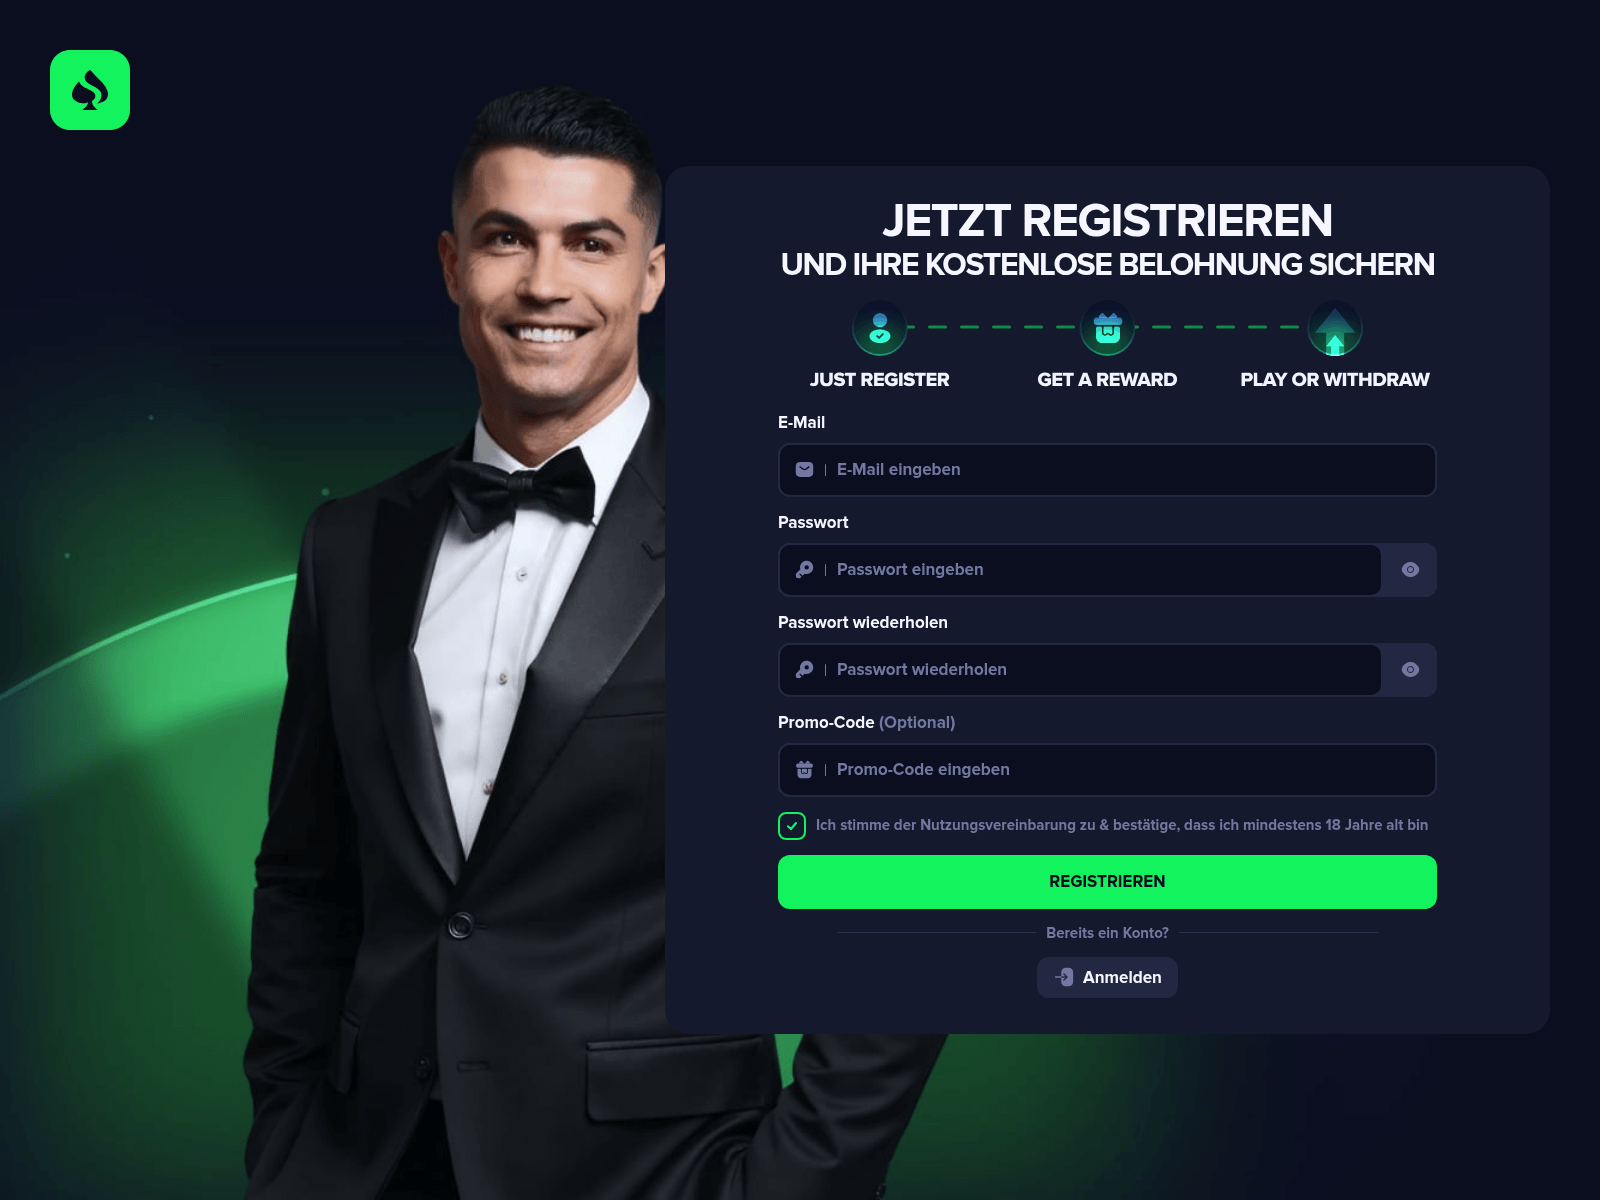Click the login arrow icon beside Anmelden
1600x1200 pixels.
[x=1064, y=977]
